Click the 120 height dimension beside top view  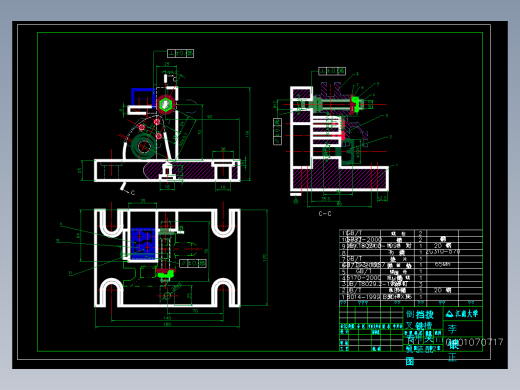point(264,257)
